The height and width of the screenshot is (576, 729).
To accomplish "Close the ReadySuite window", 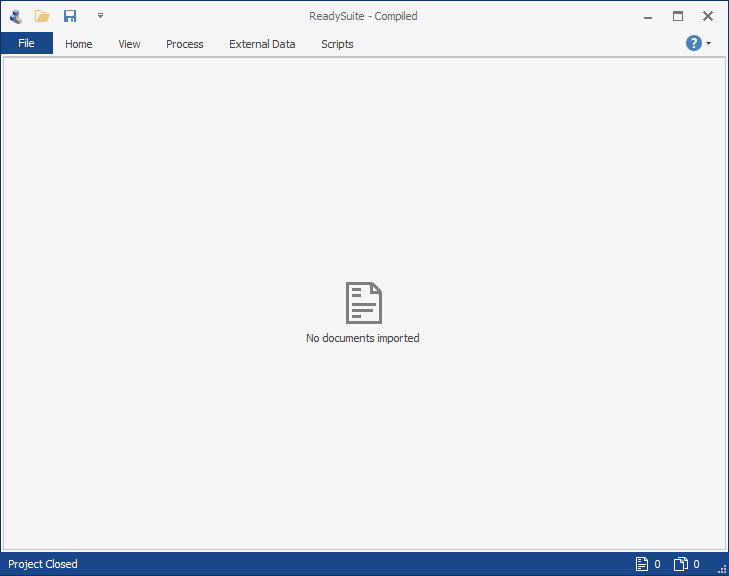I will tap(708, 16).
